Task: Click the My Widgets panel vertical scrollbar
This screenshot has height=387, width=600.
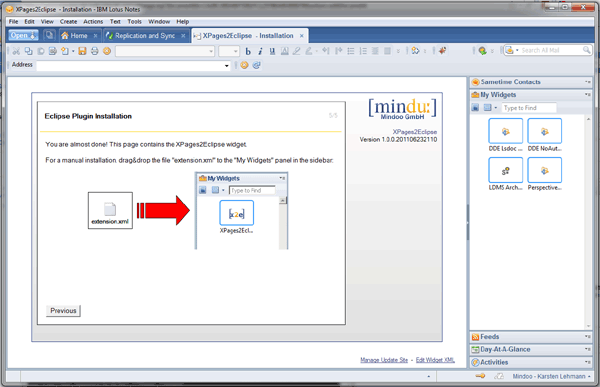Action: point(588,222)
